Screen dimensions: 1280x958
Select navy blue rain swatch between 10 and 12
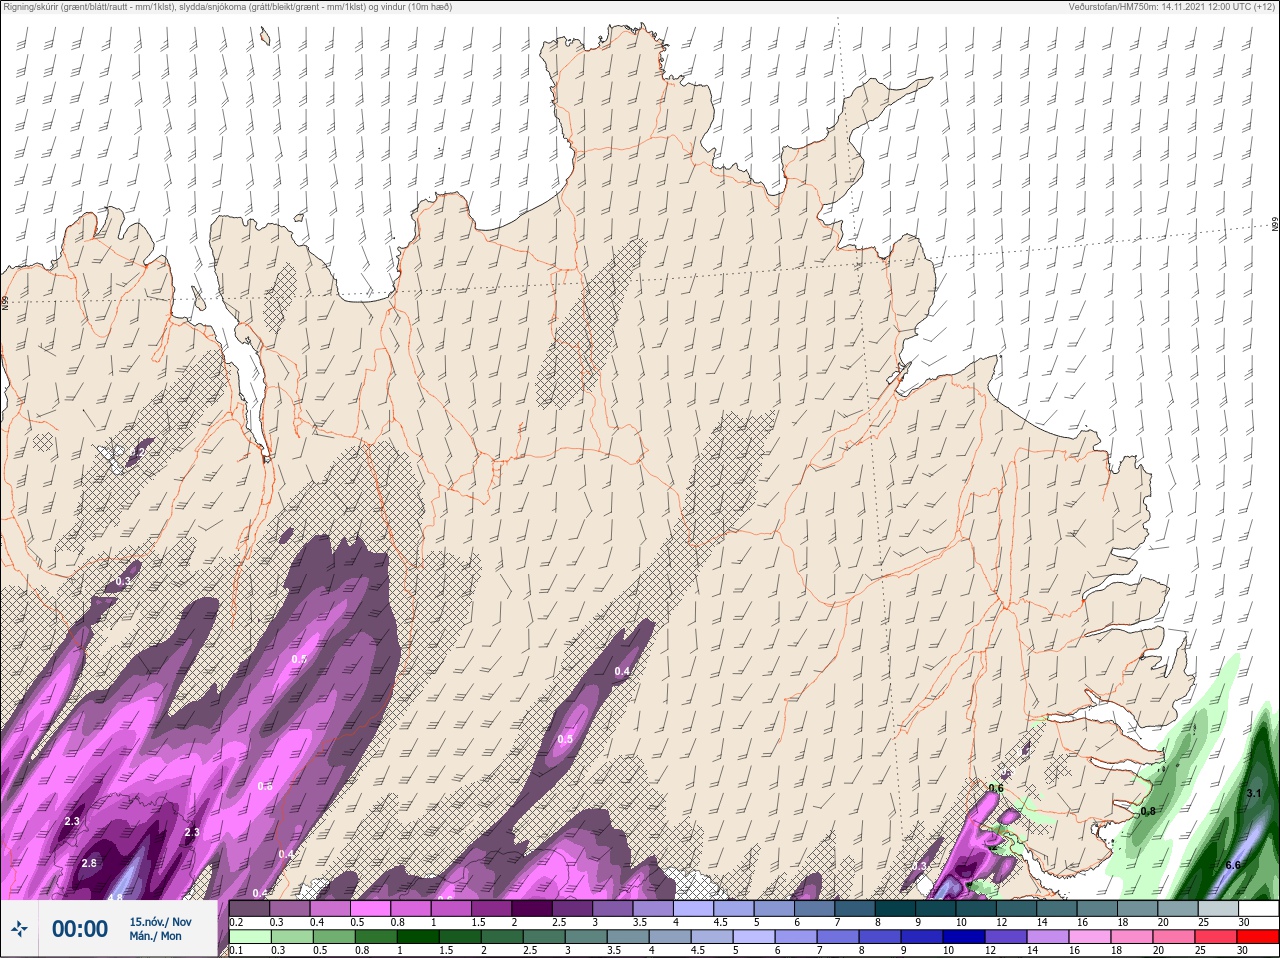pyautogui.click(x=964, y=938)
